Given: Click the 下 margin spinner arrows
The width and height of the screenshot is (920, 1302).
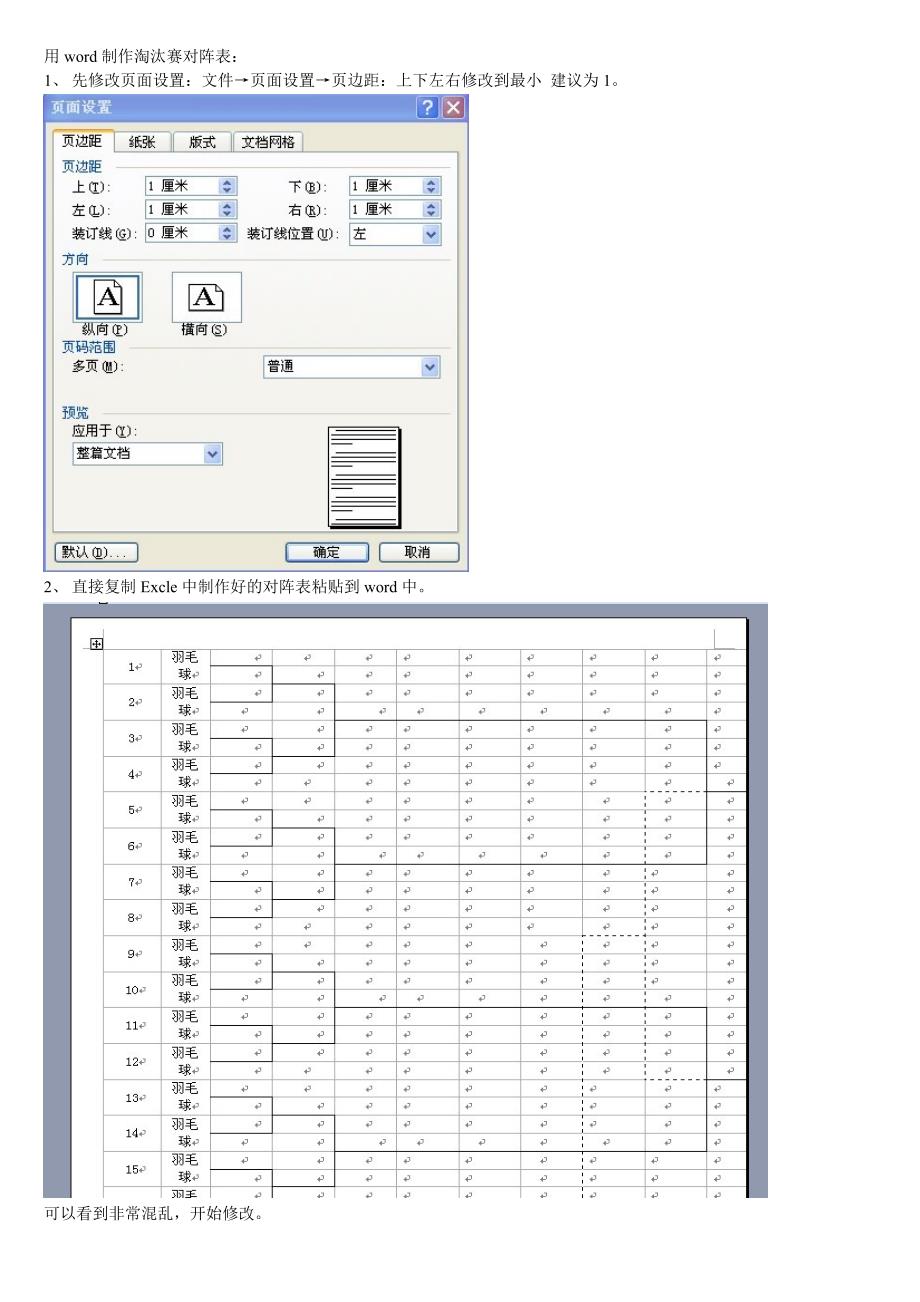Looking at the screenshot, I should 431,186.
